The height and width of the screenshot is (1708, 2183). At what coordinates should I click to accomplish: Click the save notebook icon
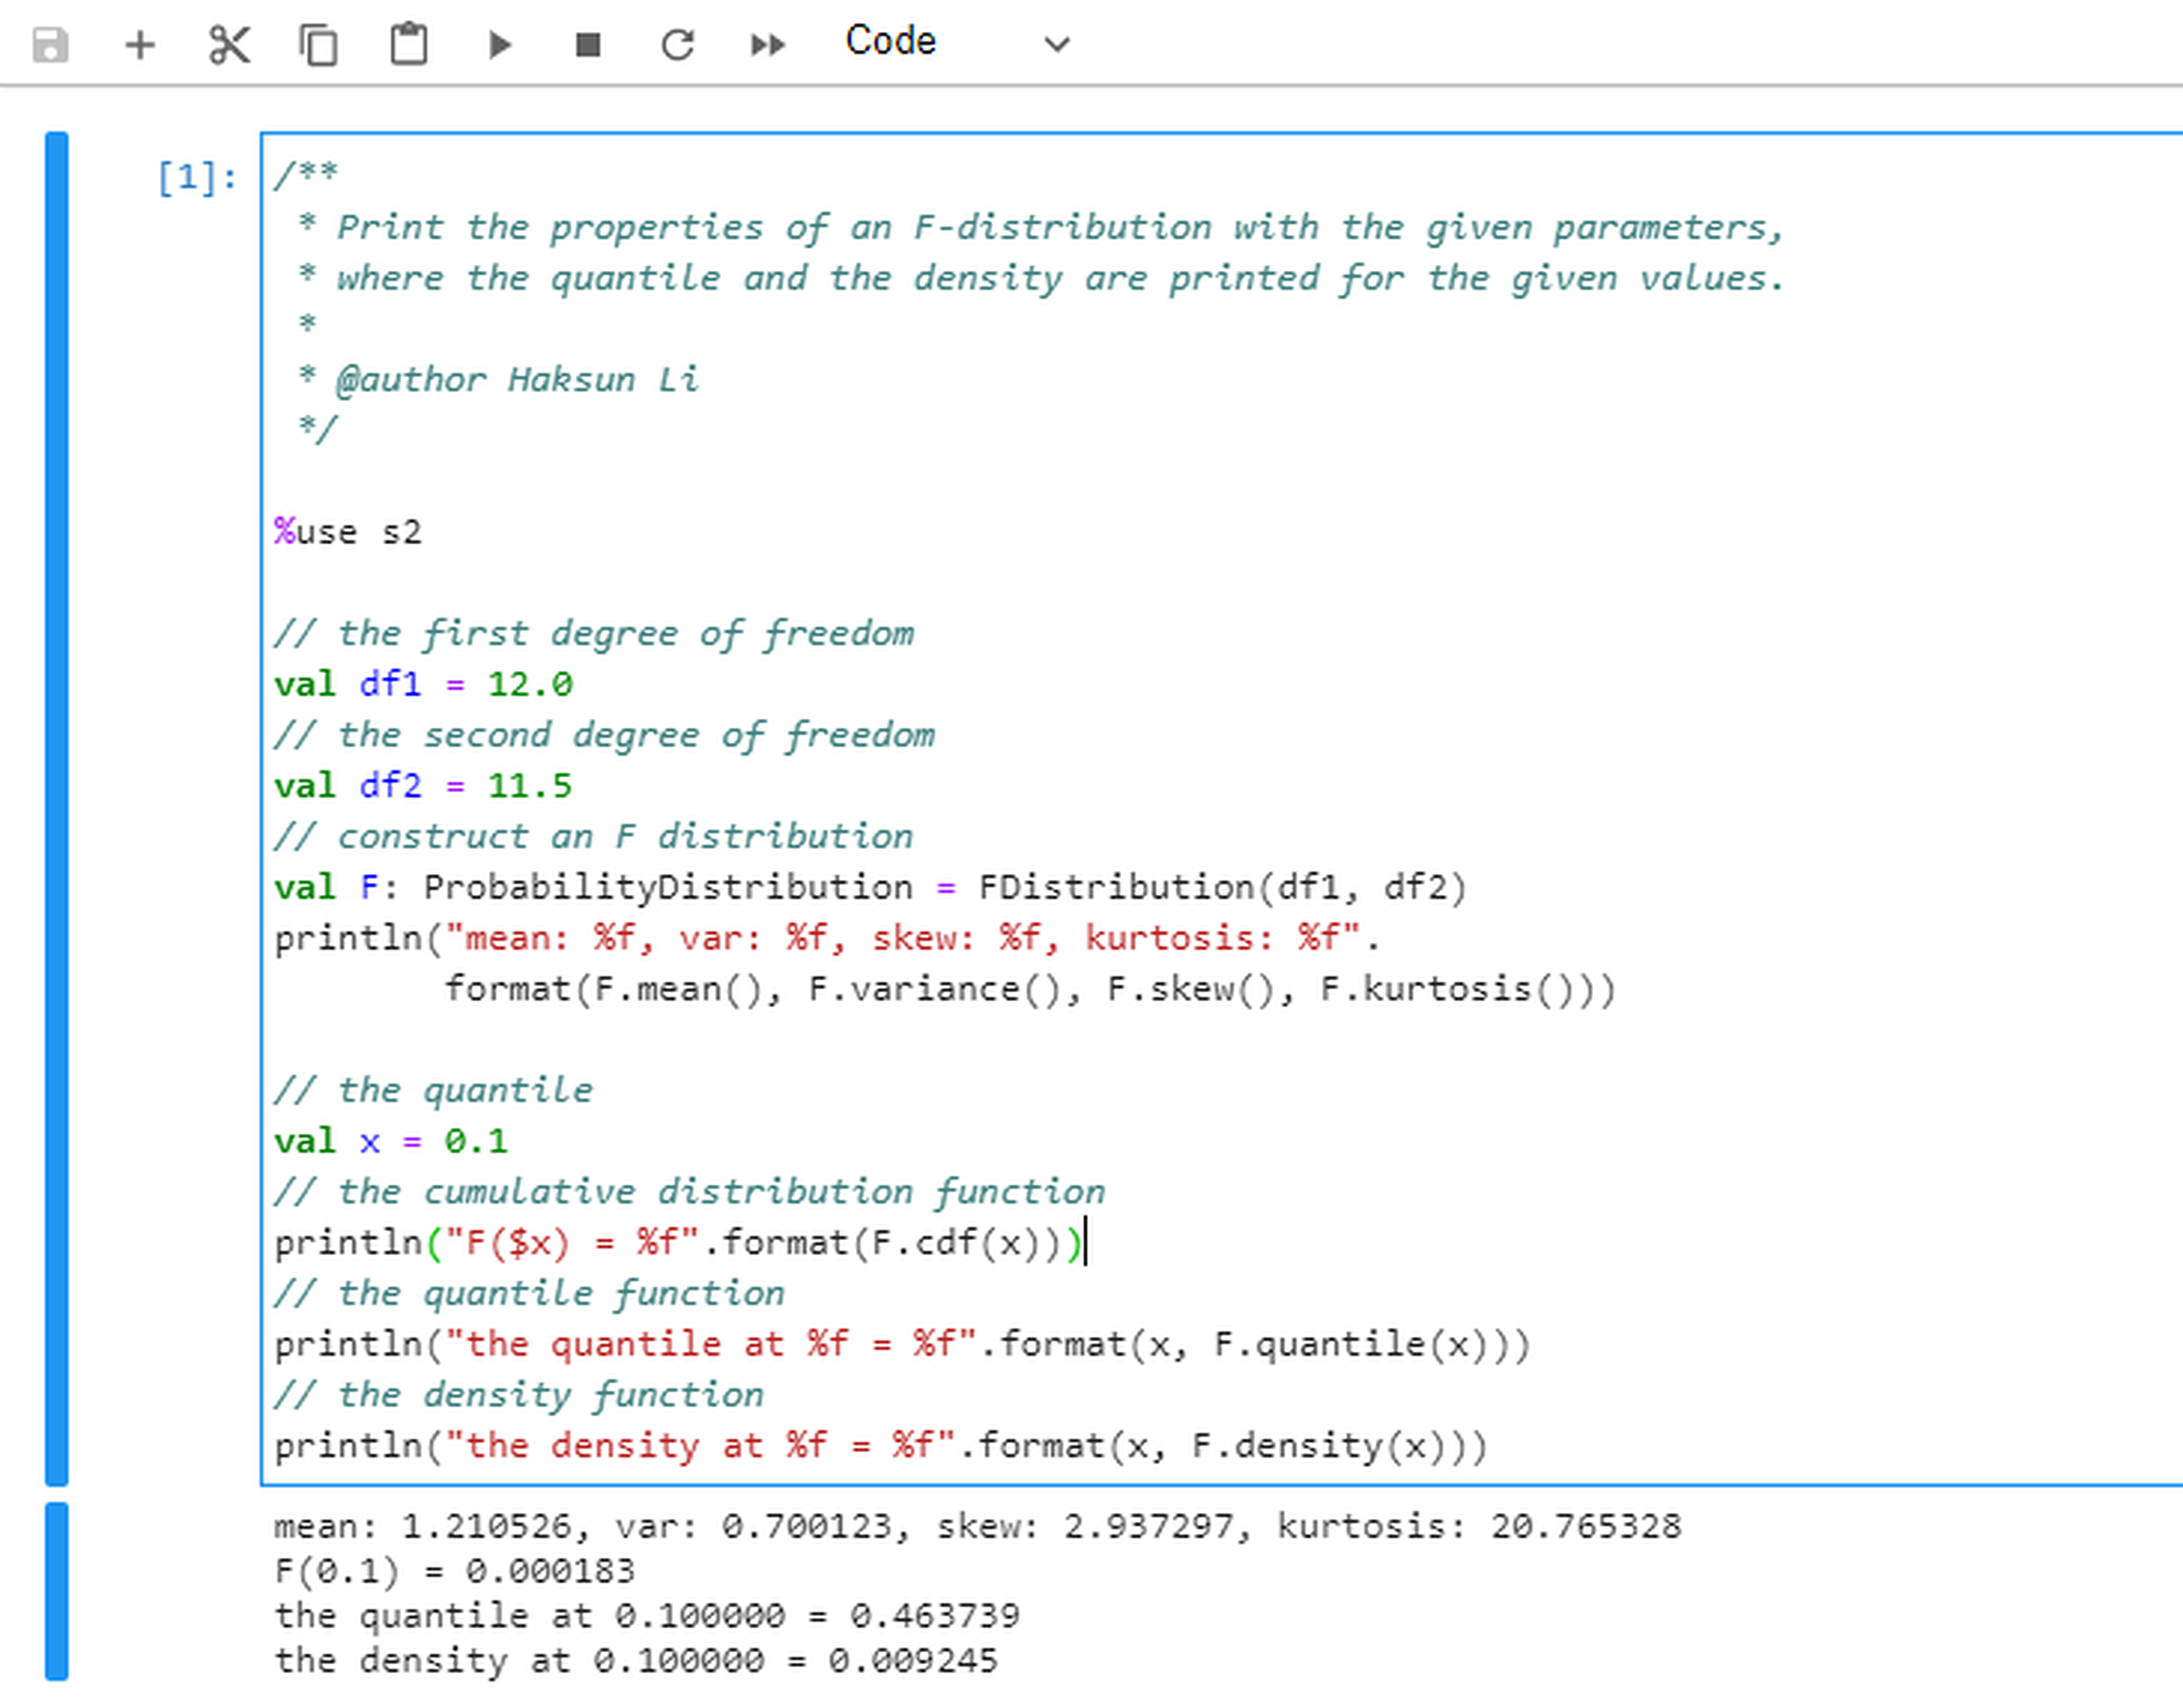pos(50,44)
